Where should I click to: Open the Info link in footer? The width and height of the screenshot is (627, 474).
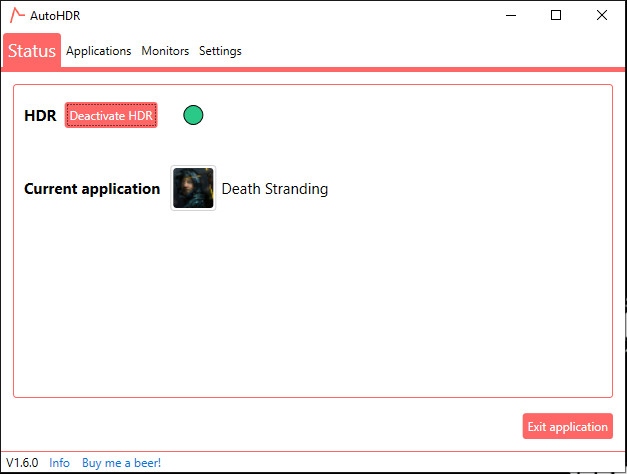coord(59,463)
